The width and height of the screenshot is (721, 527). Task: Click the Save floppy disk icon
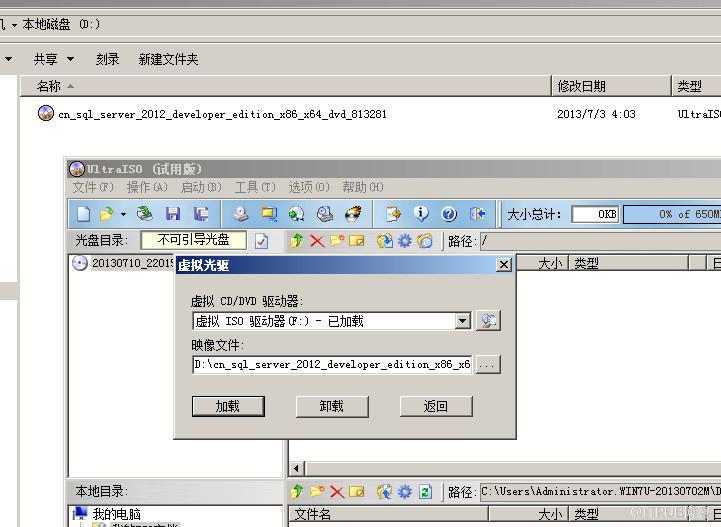pyautogui.click(x=173, y=214)
